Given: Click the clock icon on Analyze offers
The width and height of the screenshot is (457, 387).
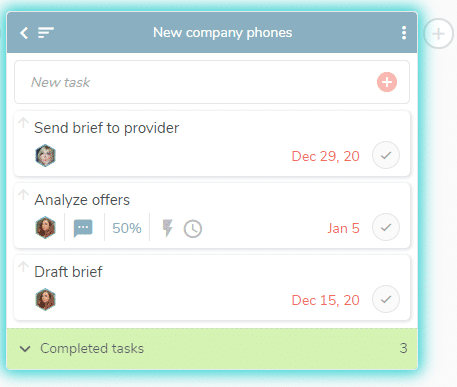Looking at the screenshot, I should click(x=193, y=229).
